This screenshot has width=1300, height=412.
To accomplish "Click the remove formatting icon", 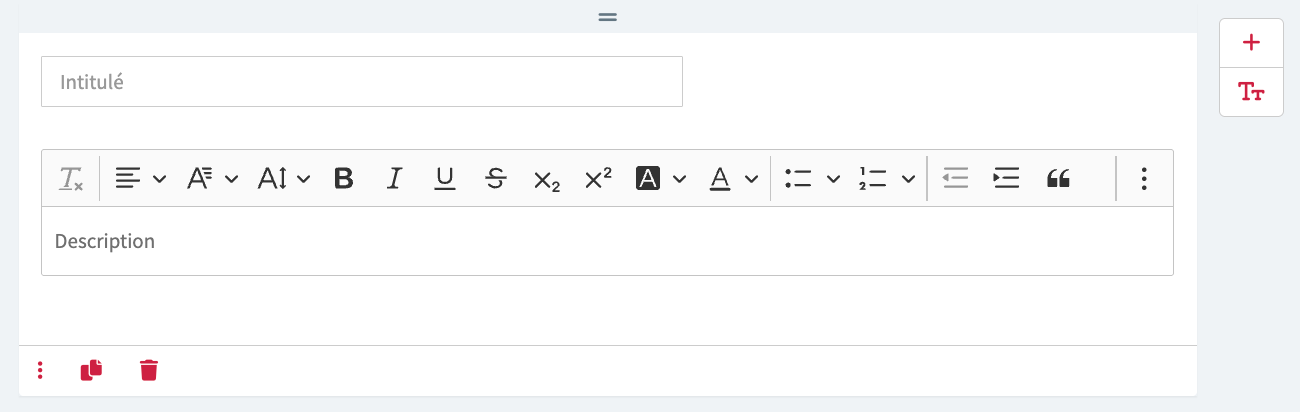I will [x=71, y=179].
